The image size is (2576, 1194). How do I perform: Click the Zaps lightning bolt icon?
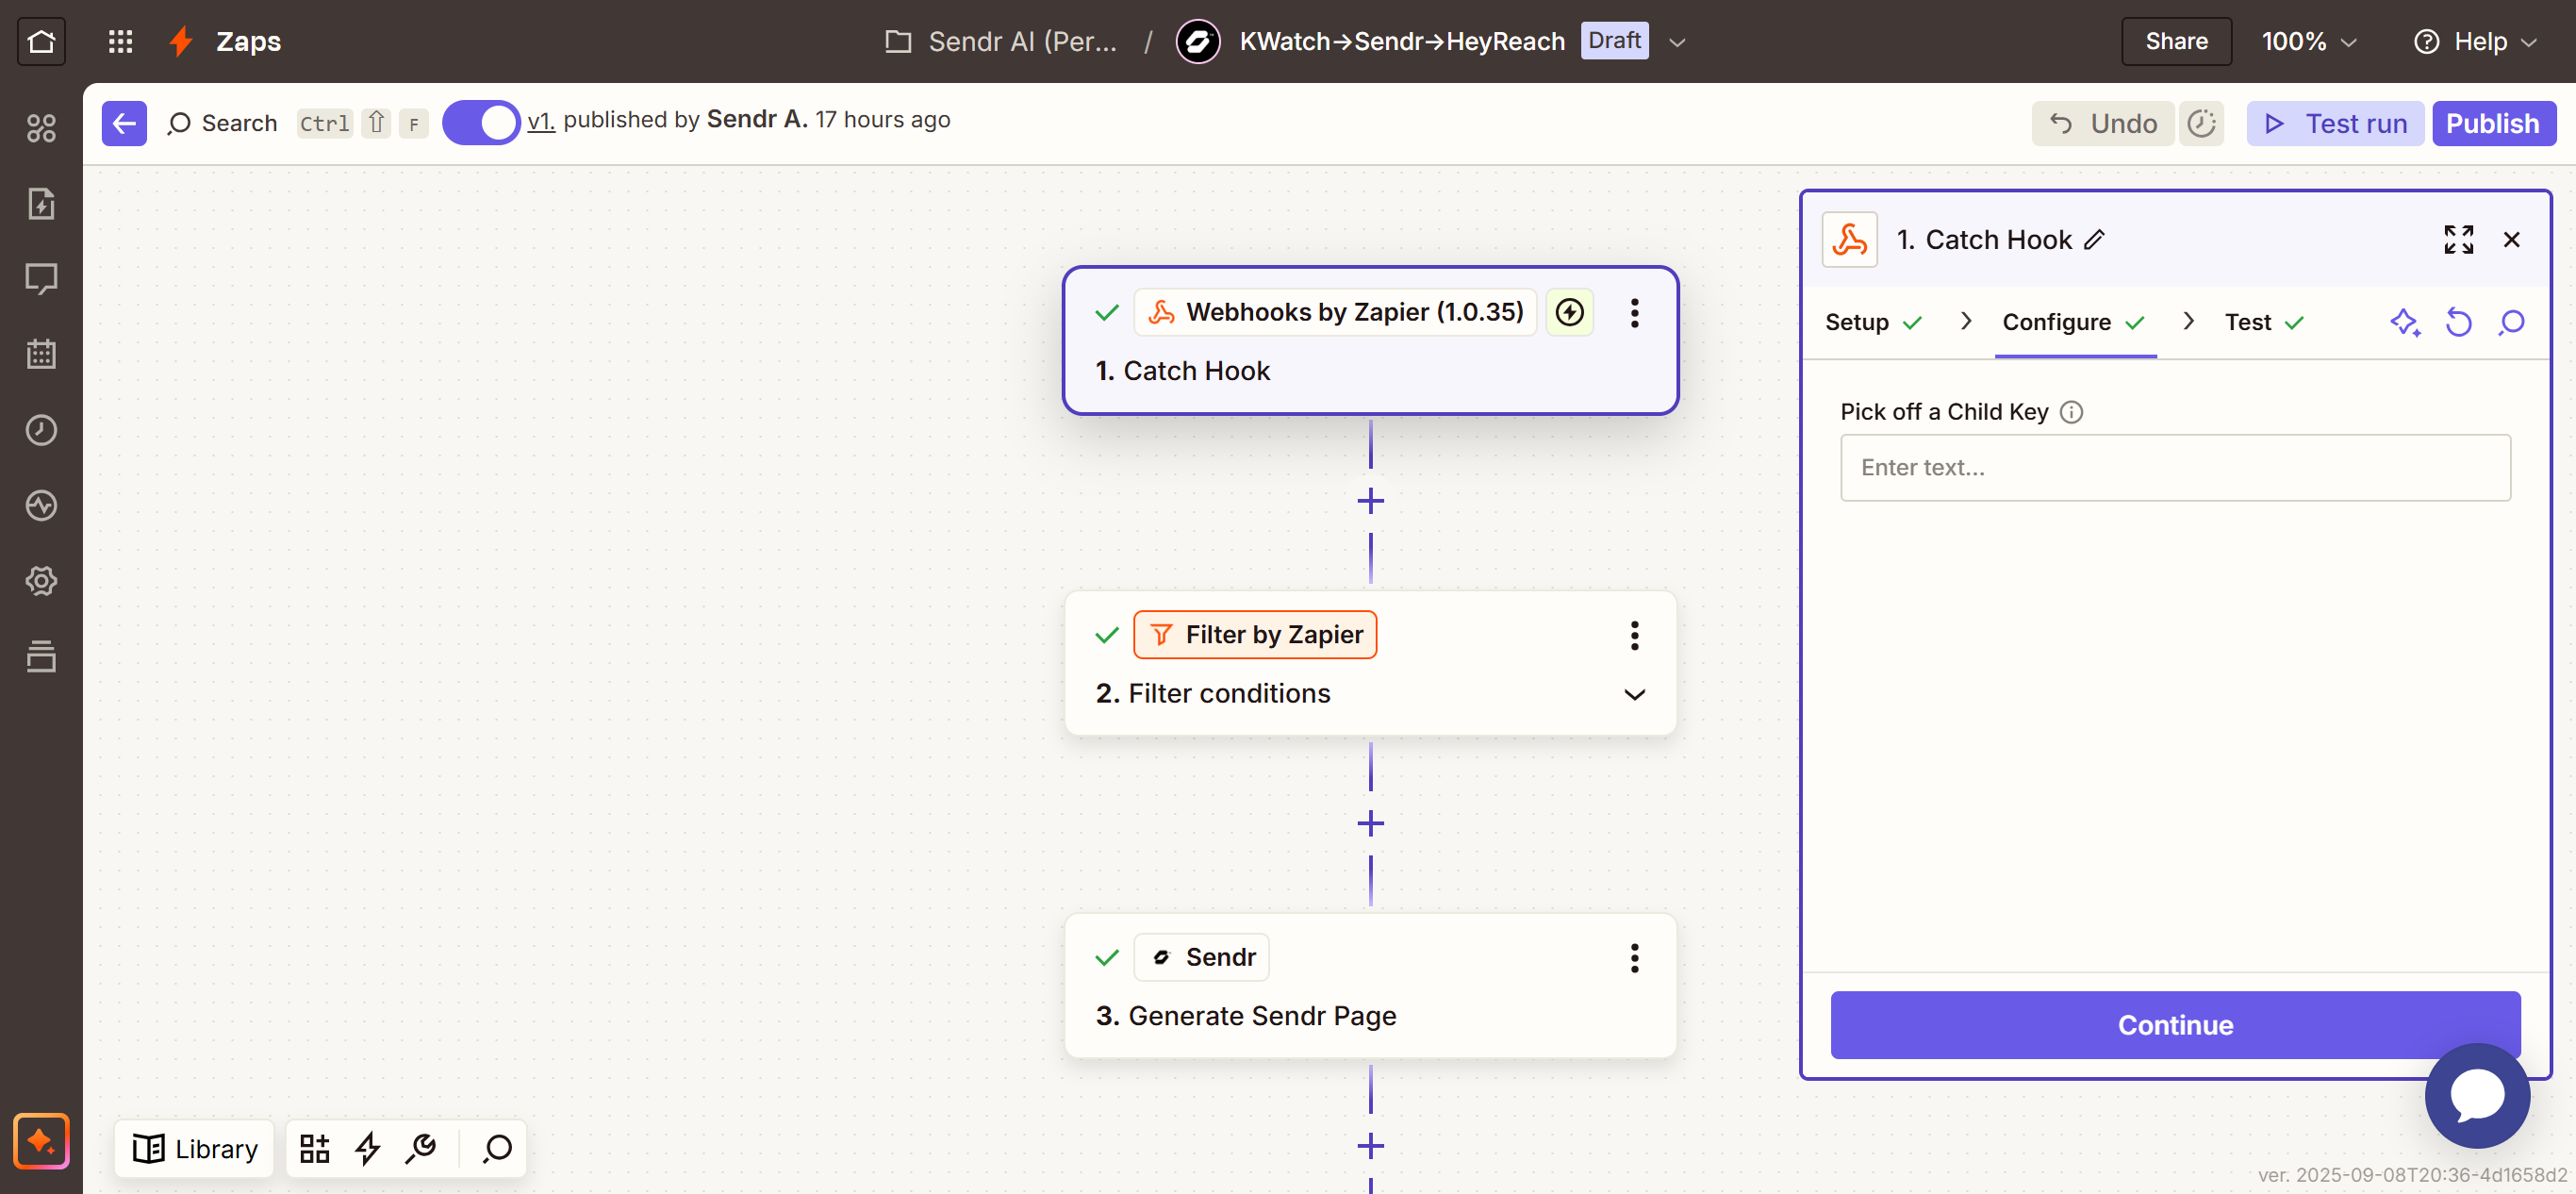pyautogui.click(x=181, y=41)
